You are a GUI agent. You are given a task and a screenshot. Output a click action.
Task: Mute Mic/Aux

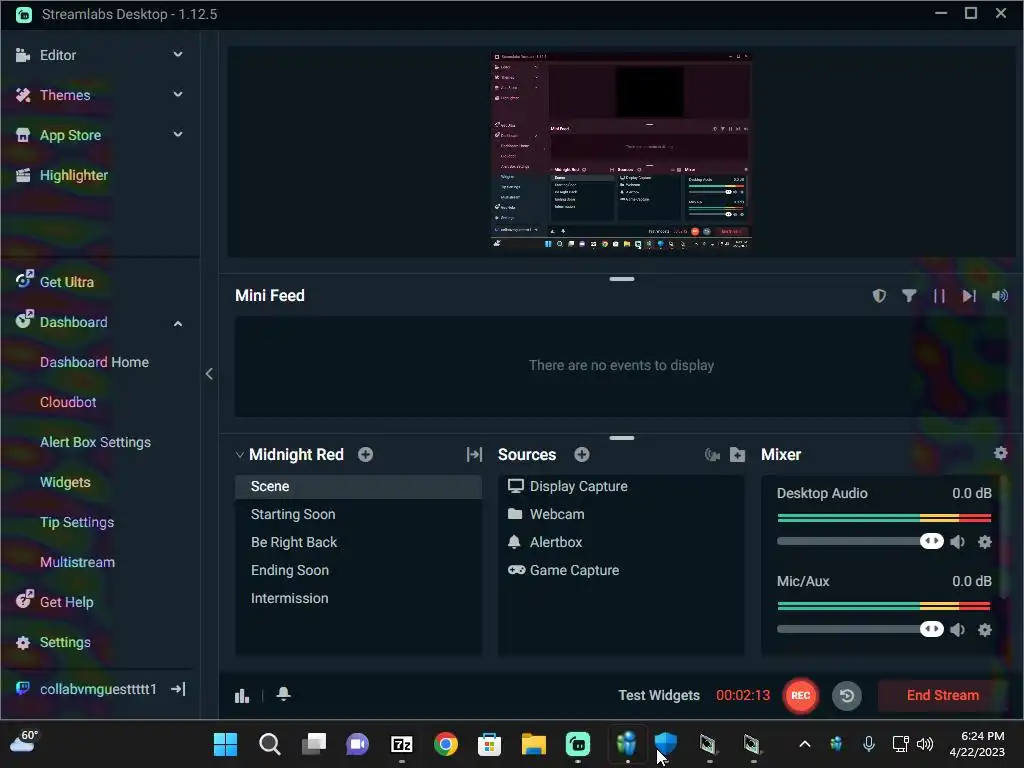pos(957,630)
